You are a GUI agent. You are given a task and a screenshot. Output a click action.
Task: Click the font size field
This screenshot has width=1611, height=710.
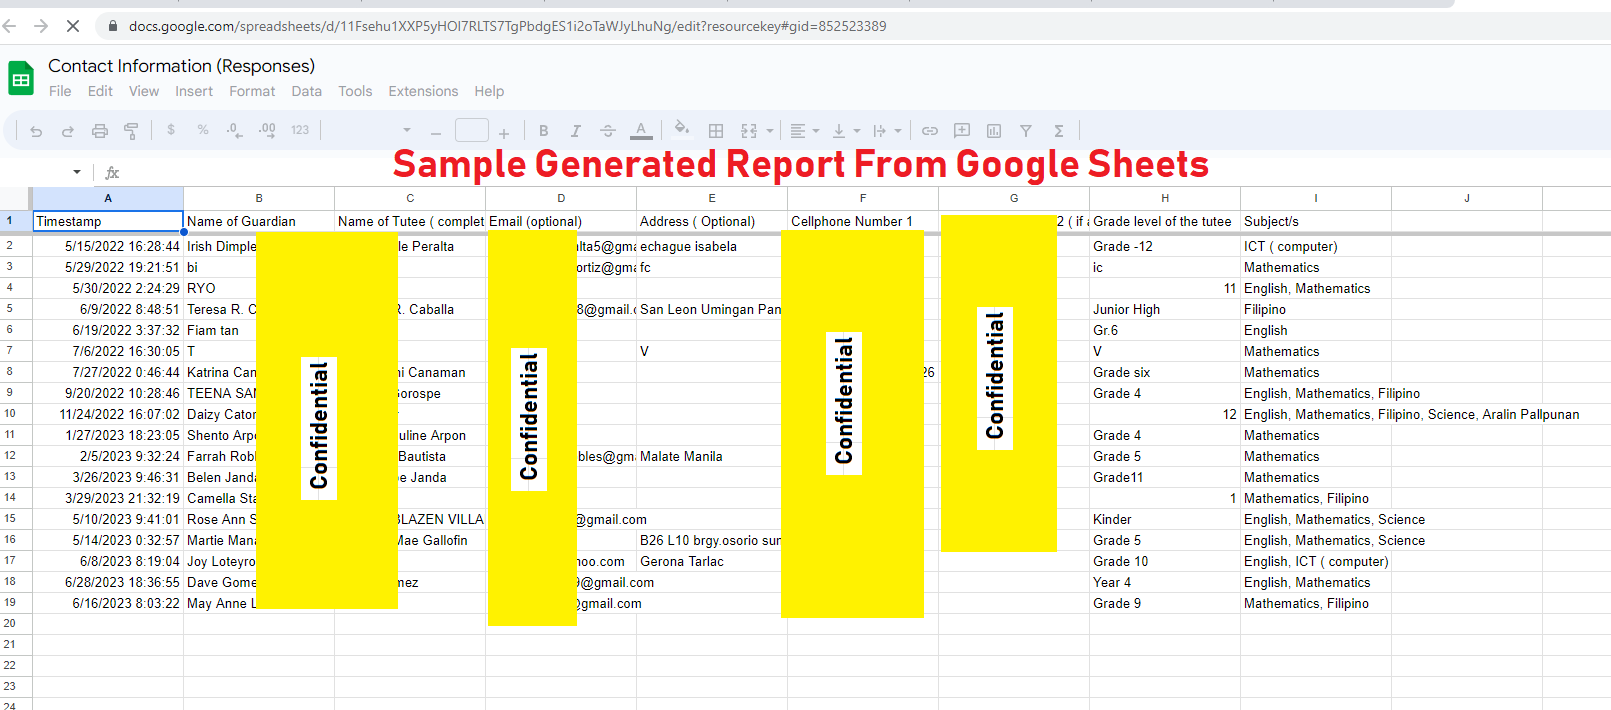tap(472, 130)
